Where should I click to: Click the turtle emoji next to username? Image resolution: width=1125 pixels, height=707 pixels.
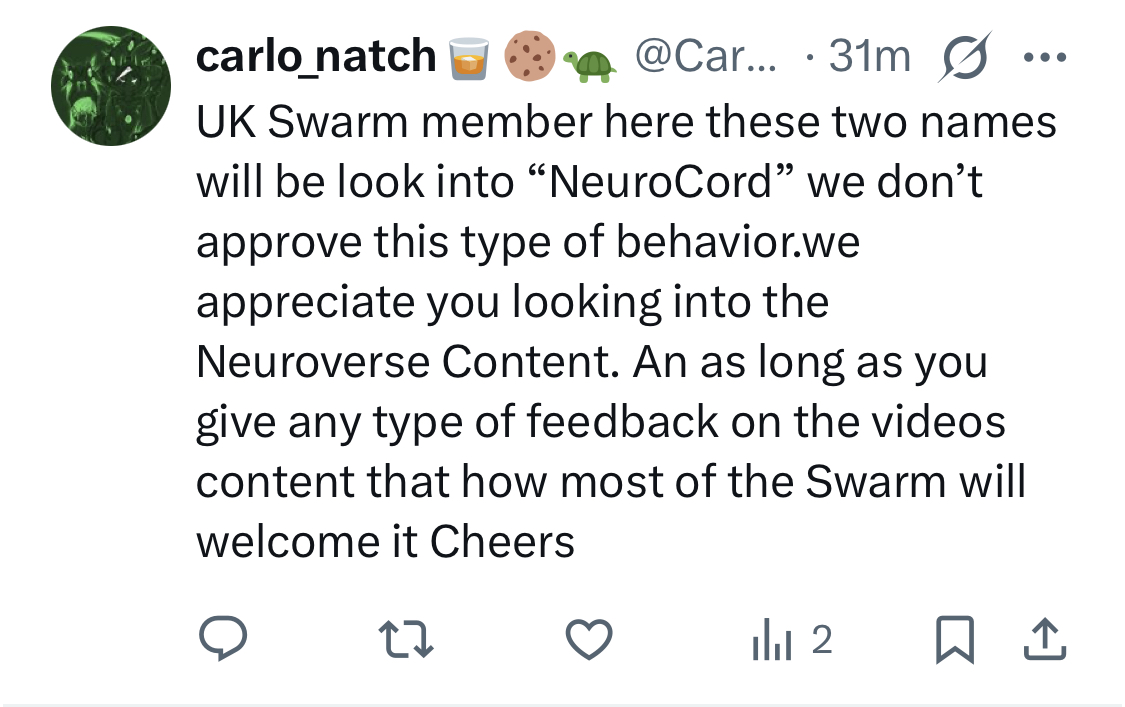(x=590, y=66)
